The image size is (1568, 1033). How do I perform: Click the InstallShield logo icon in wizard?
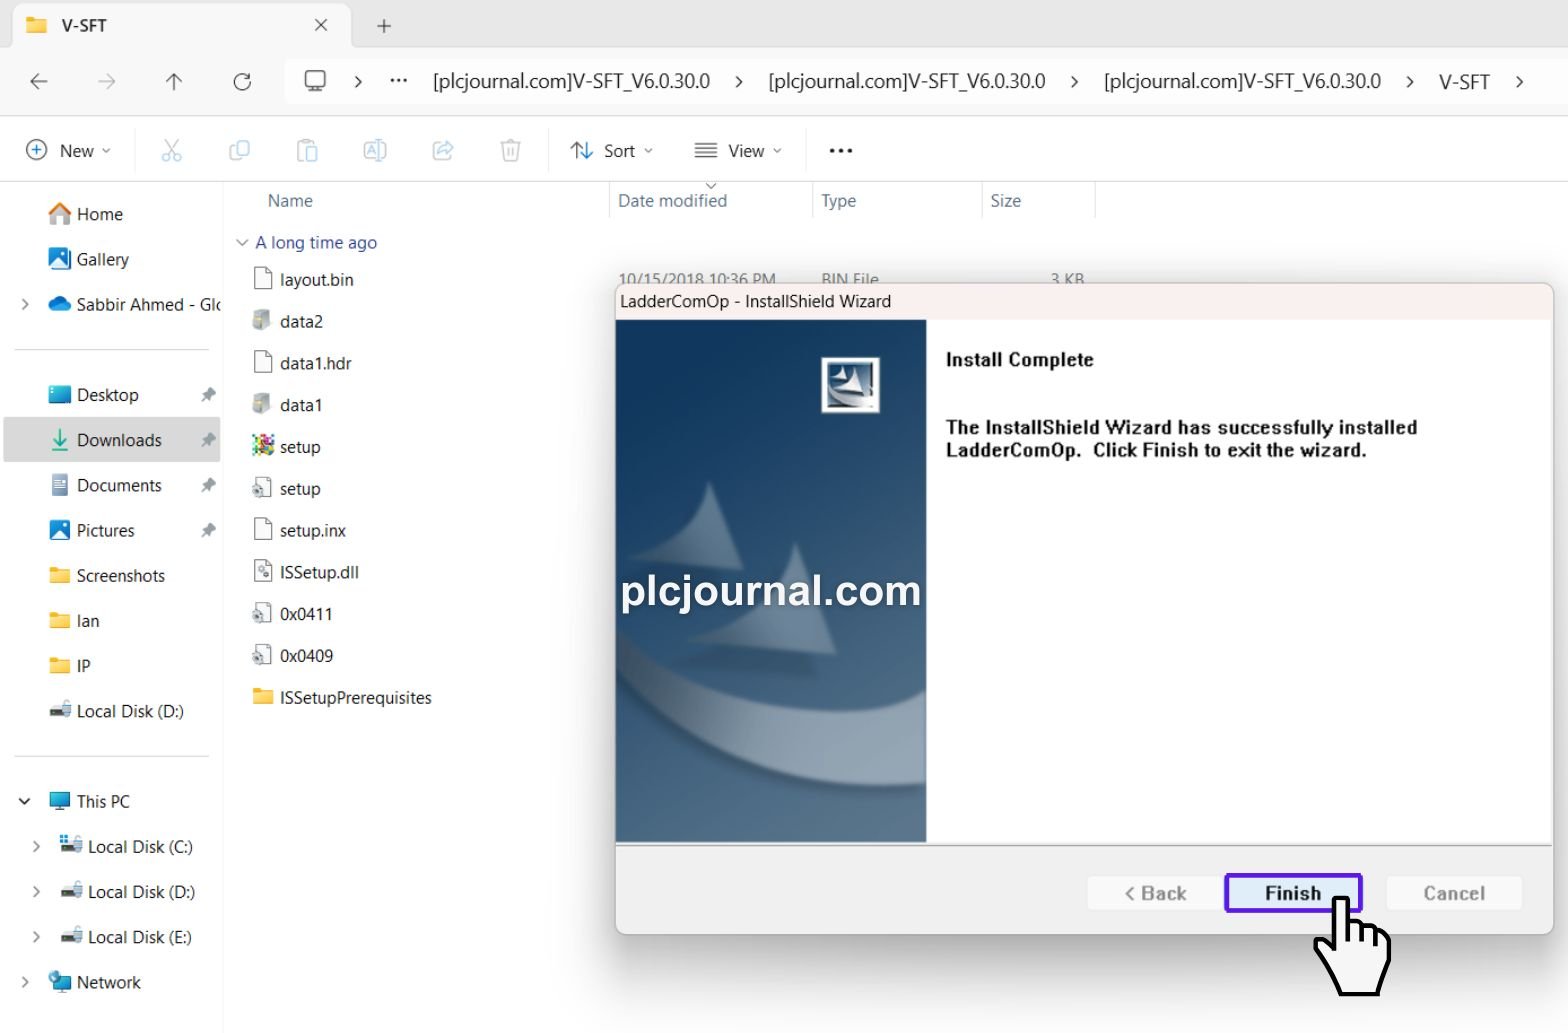coord(850,385)
